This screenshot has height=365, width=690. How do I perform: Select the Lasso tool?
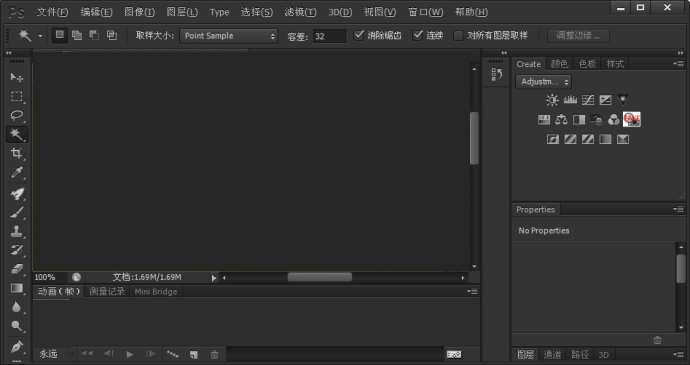click(17, 115)
